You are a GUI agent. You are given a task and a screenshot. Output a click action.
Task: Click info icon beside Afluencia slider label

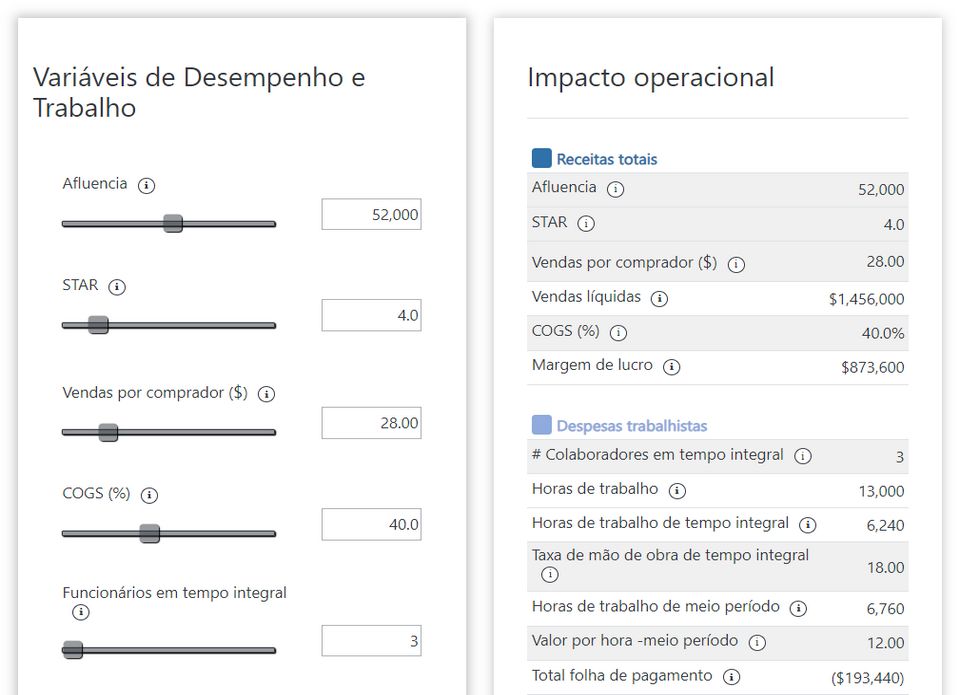pos(147,185)
